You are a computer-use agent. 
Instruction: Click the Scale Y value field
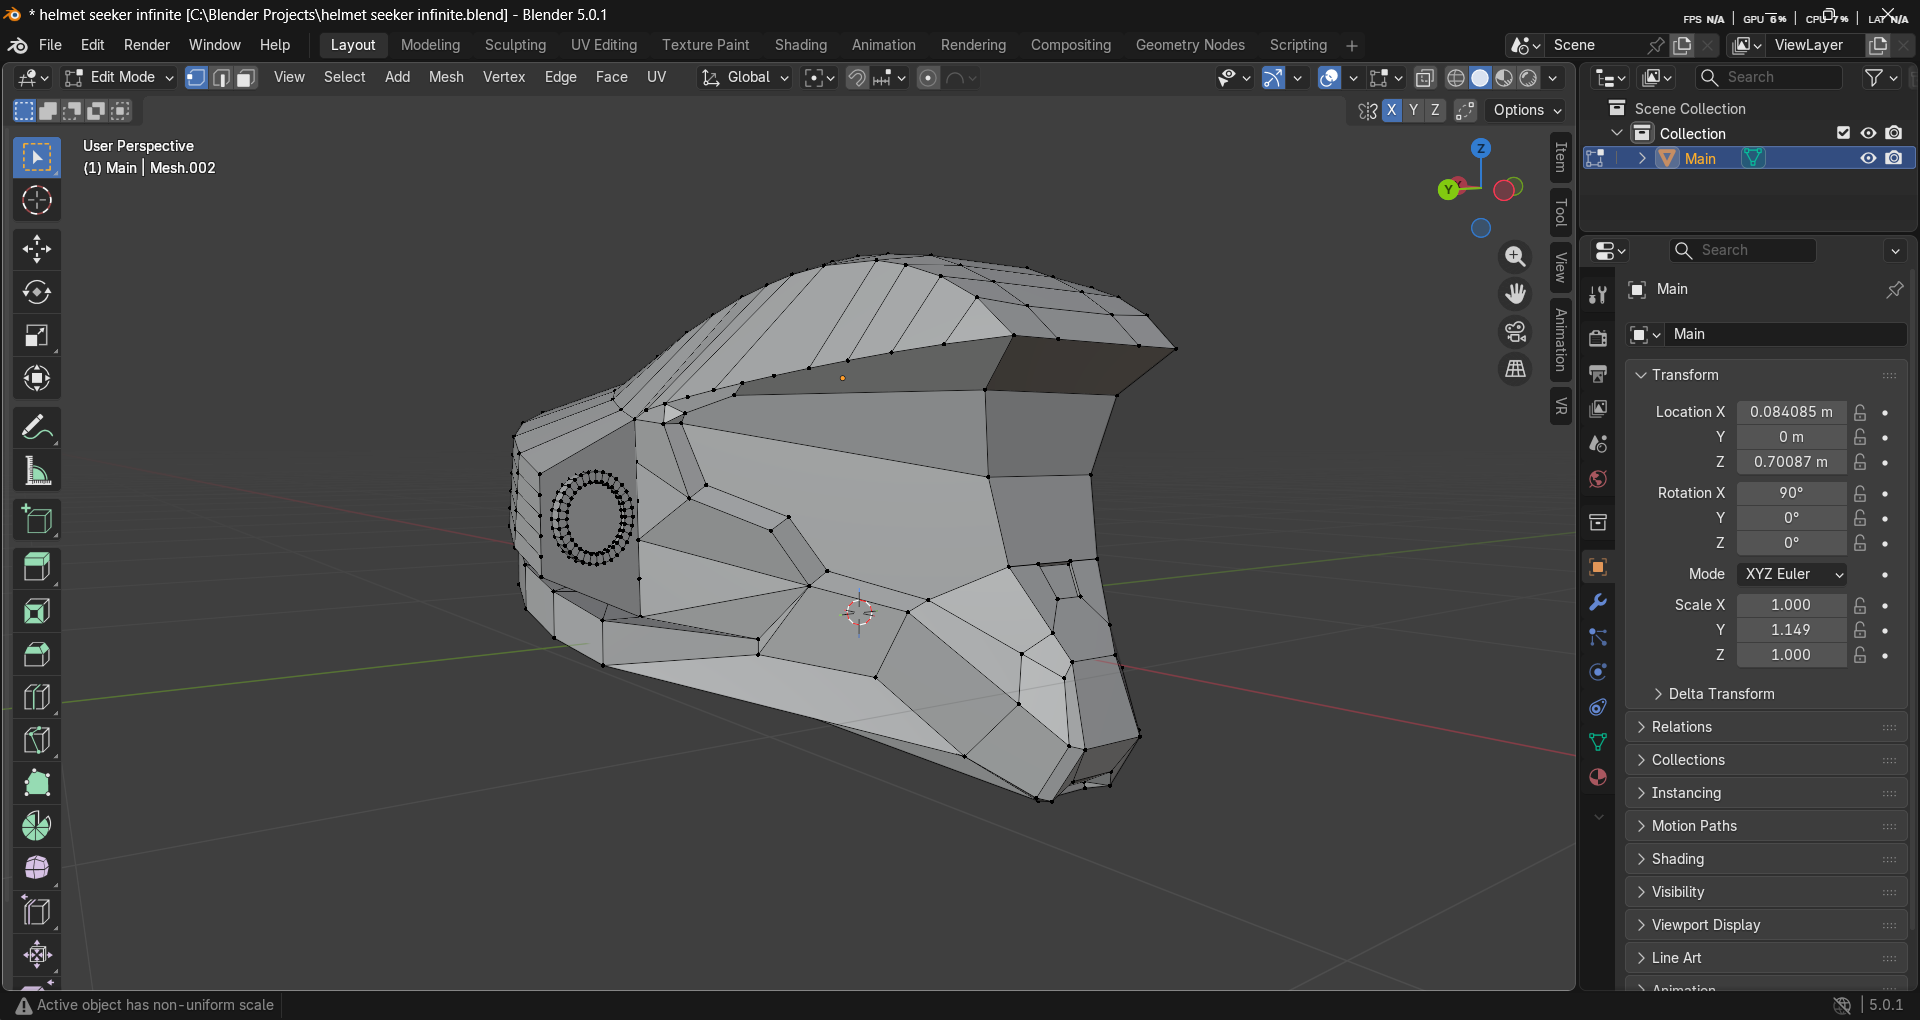pyautogui.click(x=1790, y=630)
